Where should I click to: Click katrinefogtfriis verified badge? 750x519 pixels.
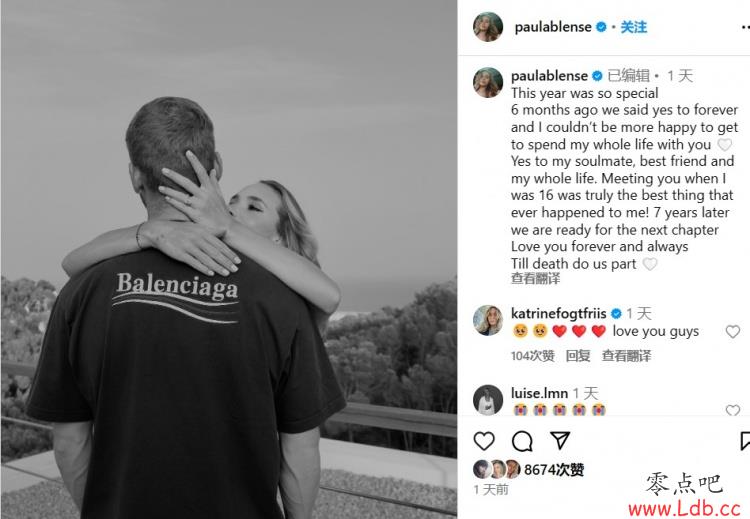pyautogui.click(x=617, y=314)
